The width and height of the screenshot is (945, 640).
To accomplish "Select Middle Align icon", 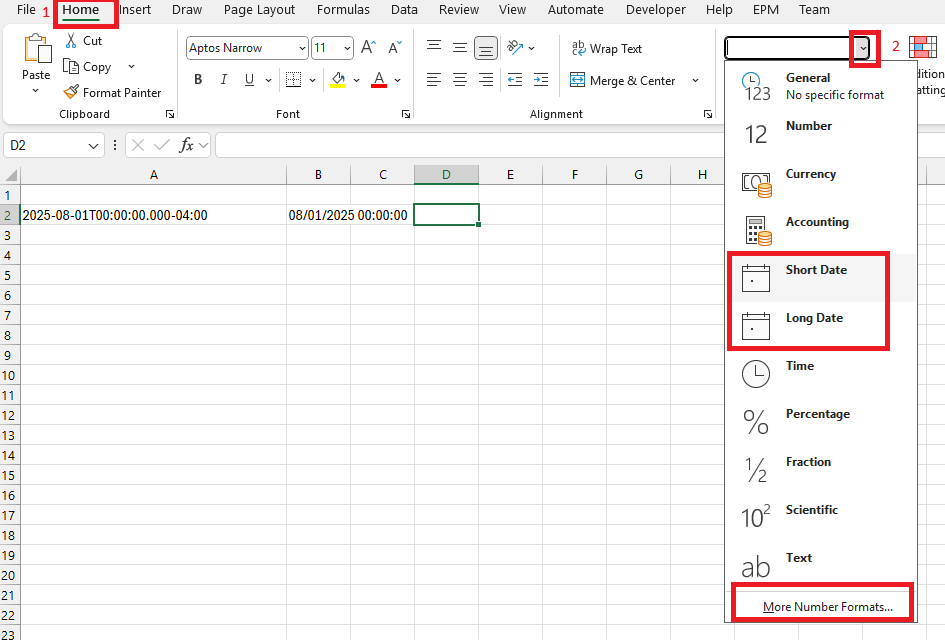I will 460,48.
